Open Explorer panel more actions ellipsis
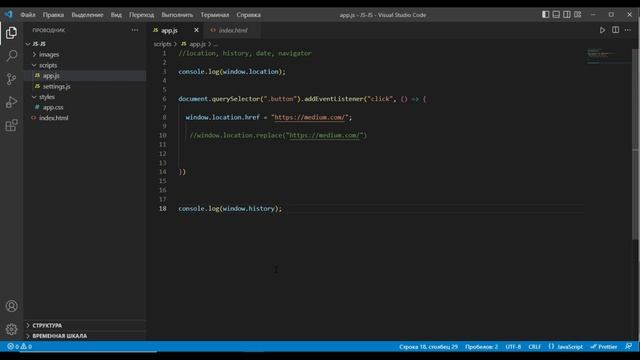 [x=135, y=30]
